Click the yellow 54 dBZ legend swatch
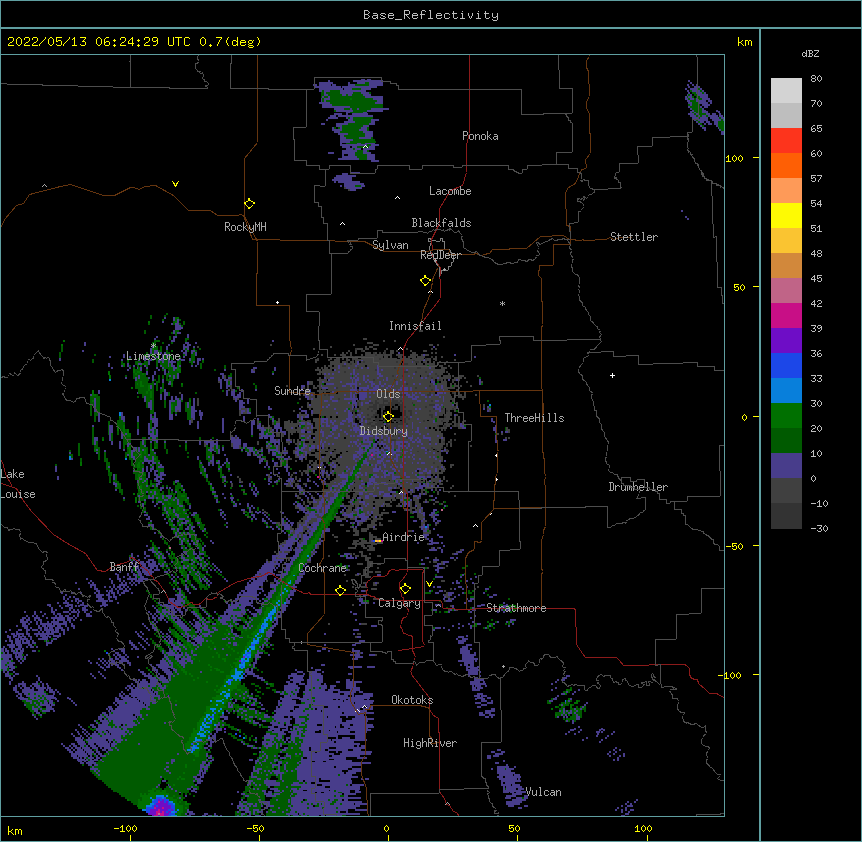The image size is (862, 842). [x=786, y=215]
